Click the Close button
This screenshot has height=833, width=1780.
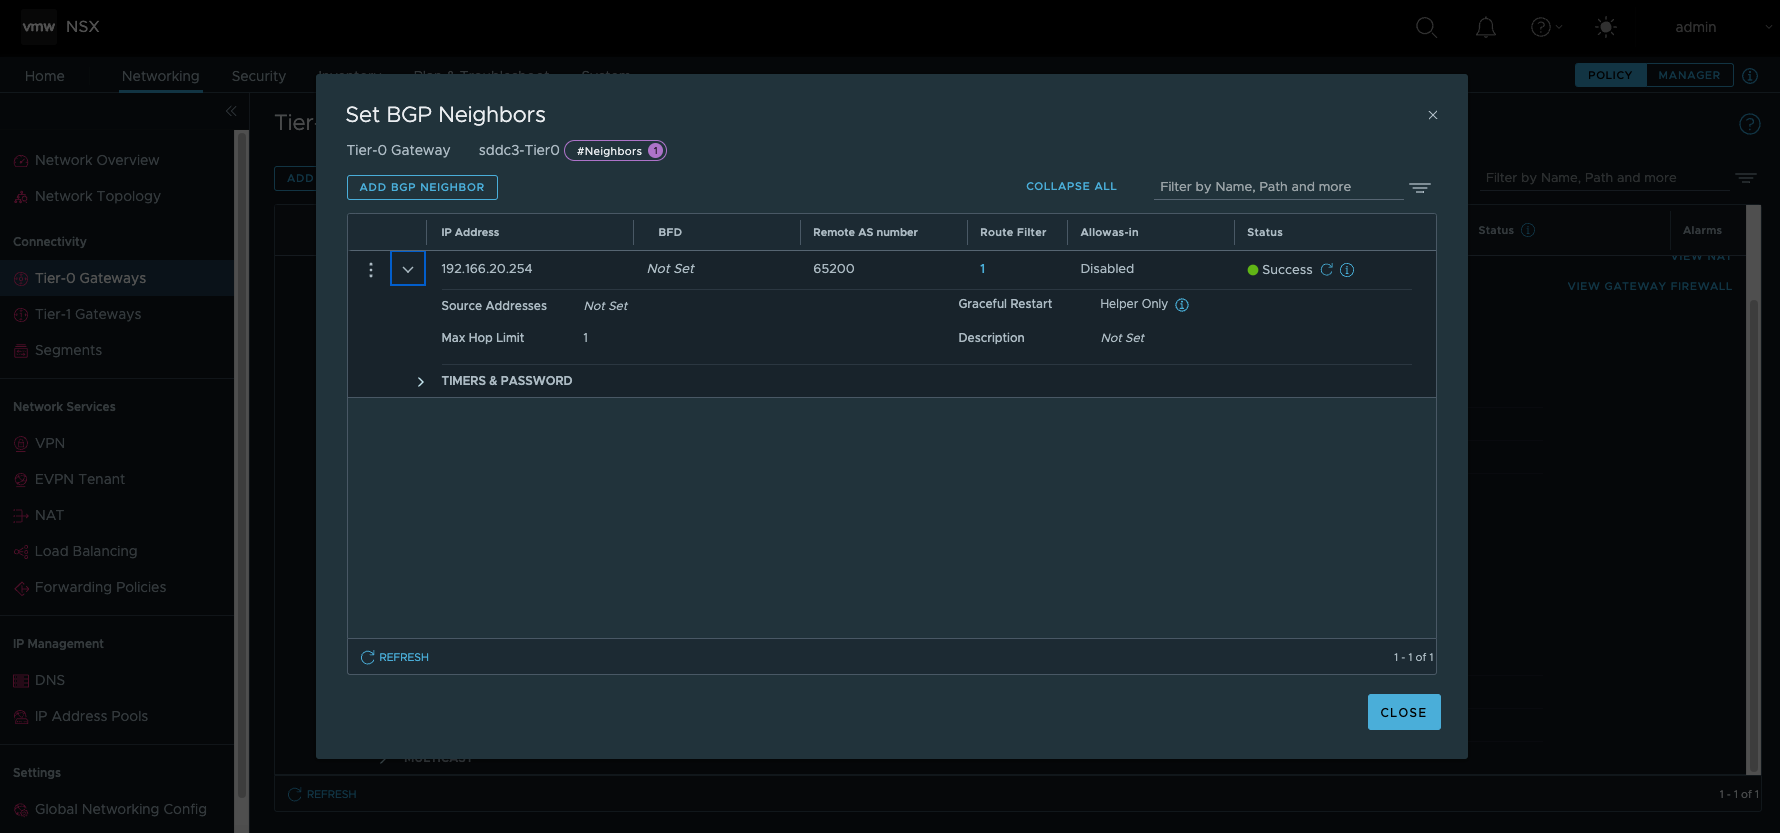pyautogui.click(x=1404, y=712)
